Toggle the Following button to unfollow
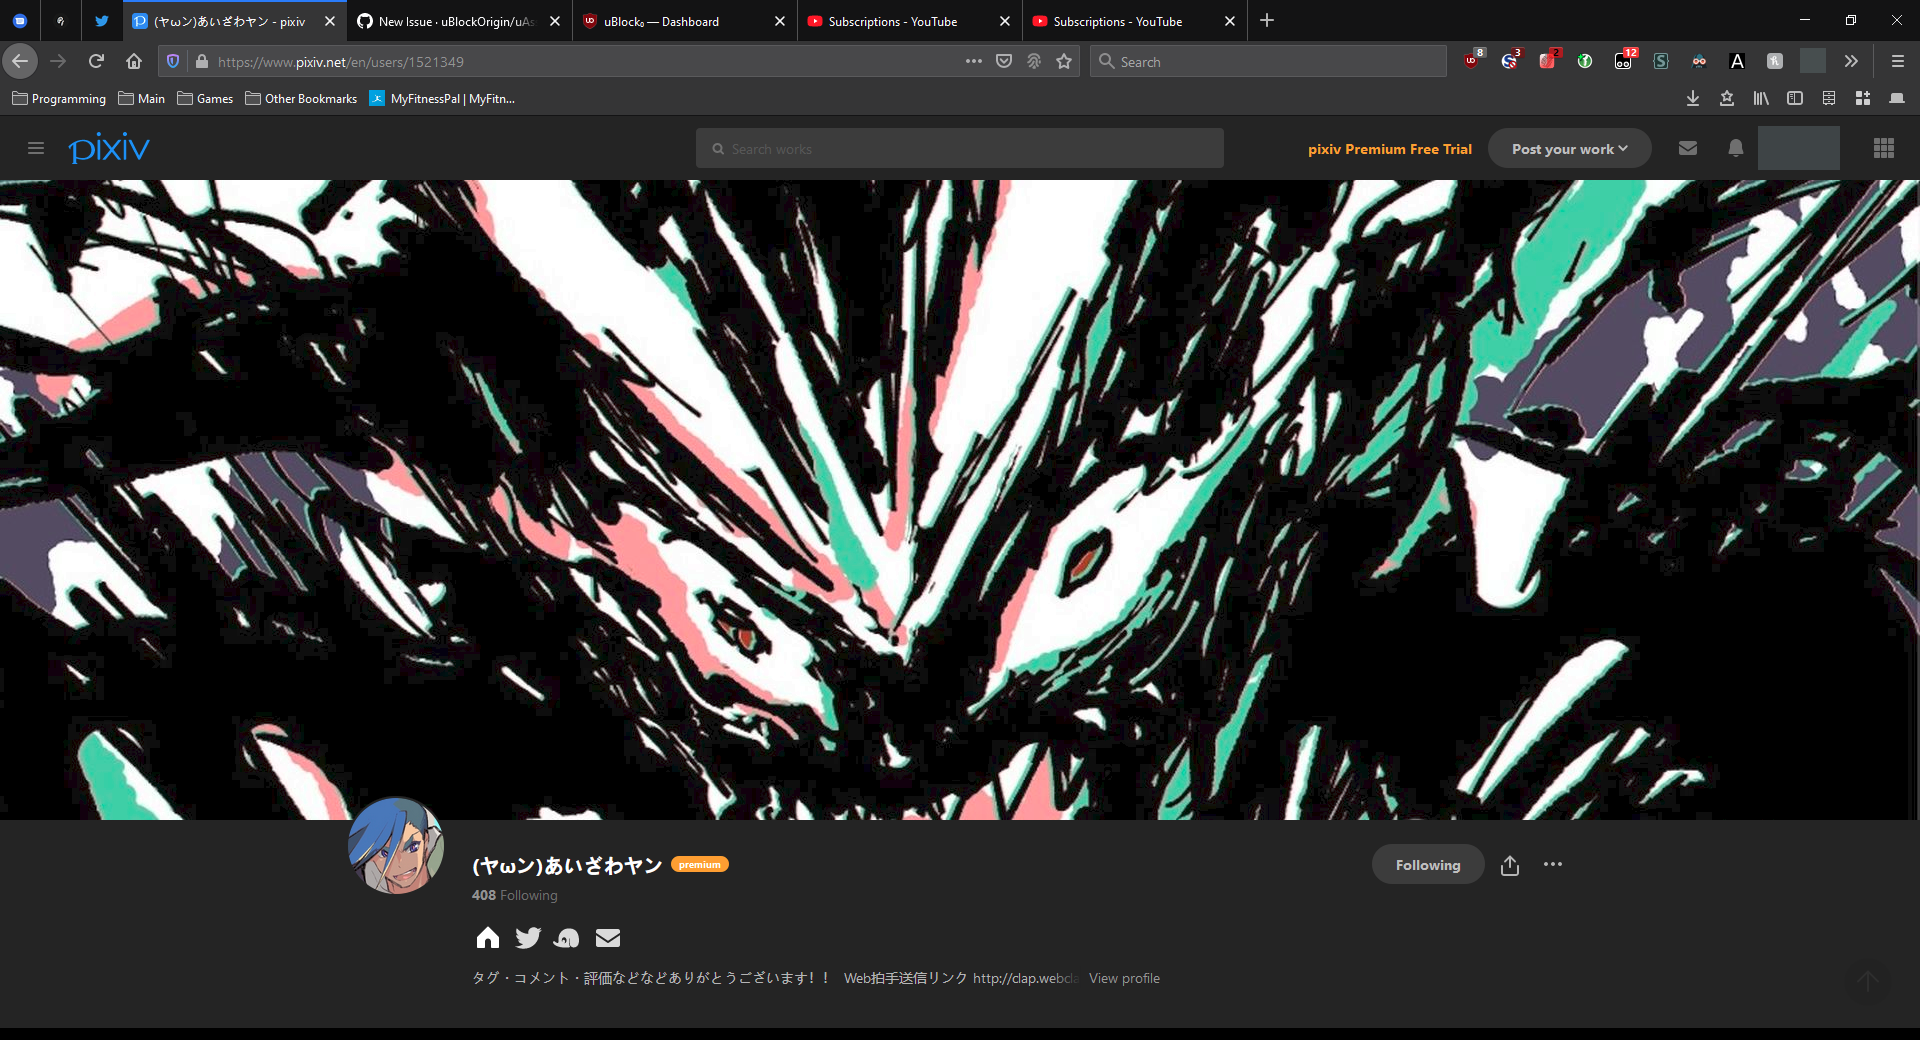1920x1040 pixels. point(1427,864)
